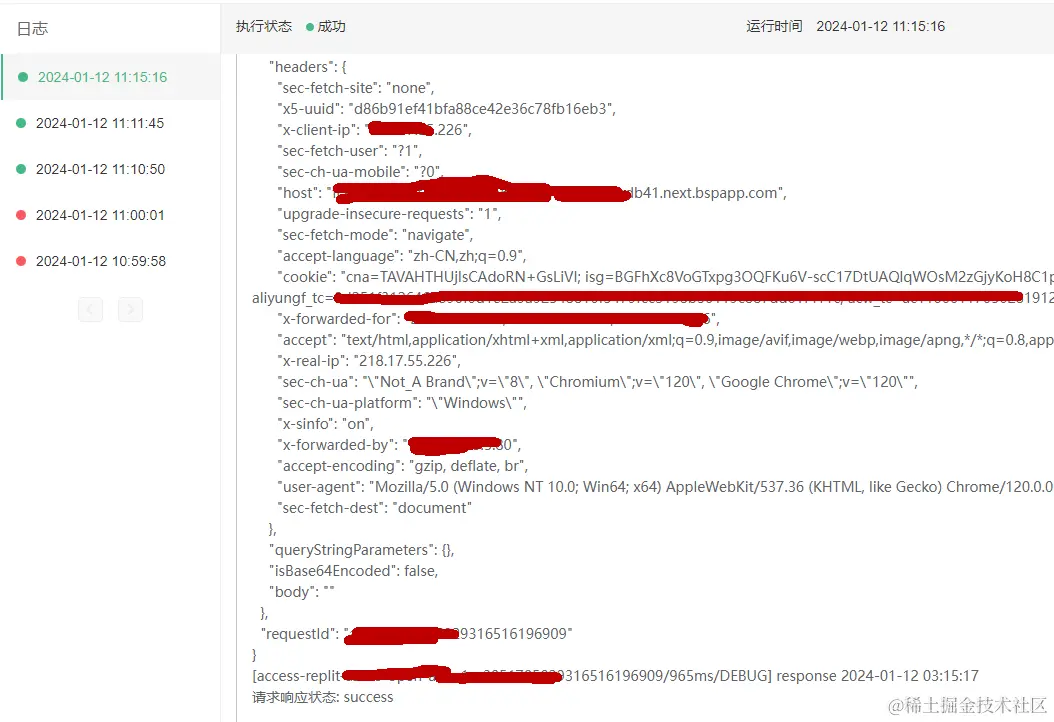
Task: Click the sec-fetch-site none line
Action: tap(356, 87)
